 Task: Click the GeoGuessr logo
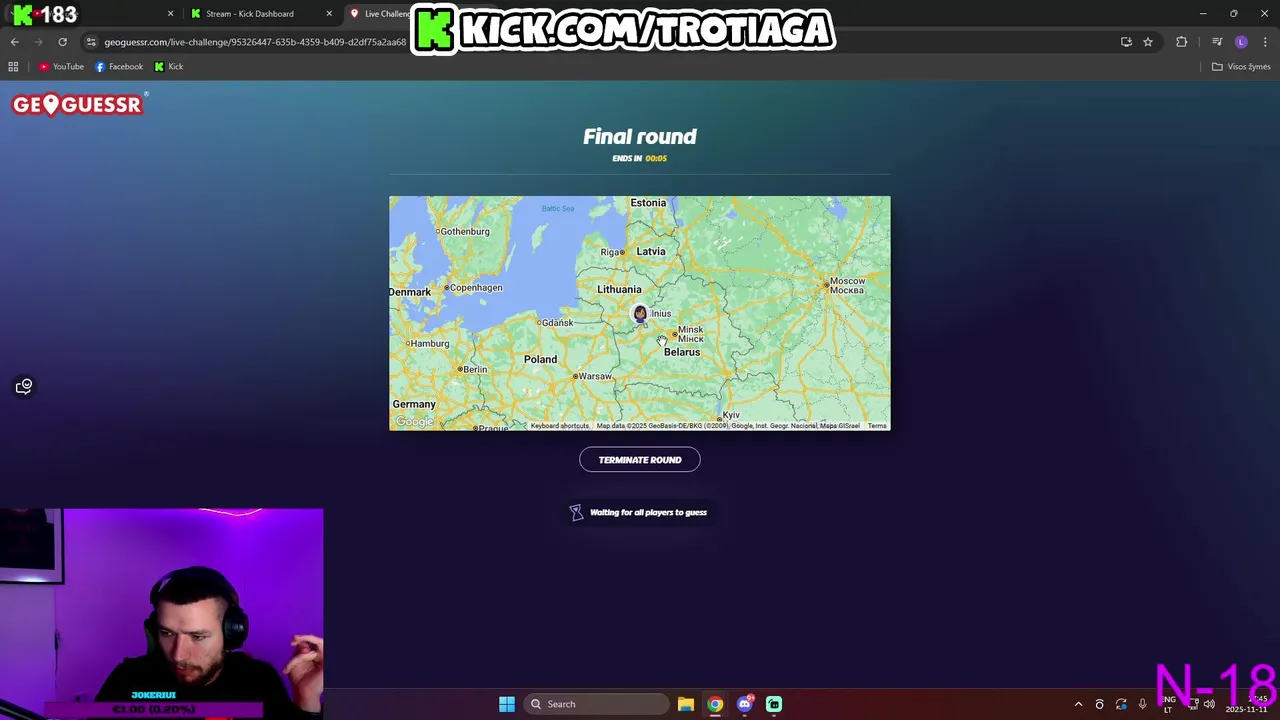(x=78, y=104)
